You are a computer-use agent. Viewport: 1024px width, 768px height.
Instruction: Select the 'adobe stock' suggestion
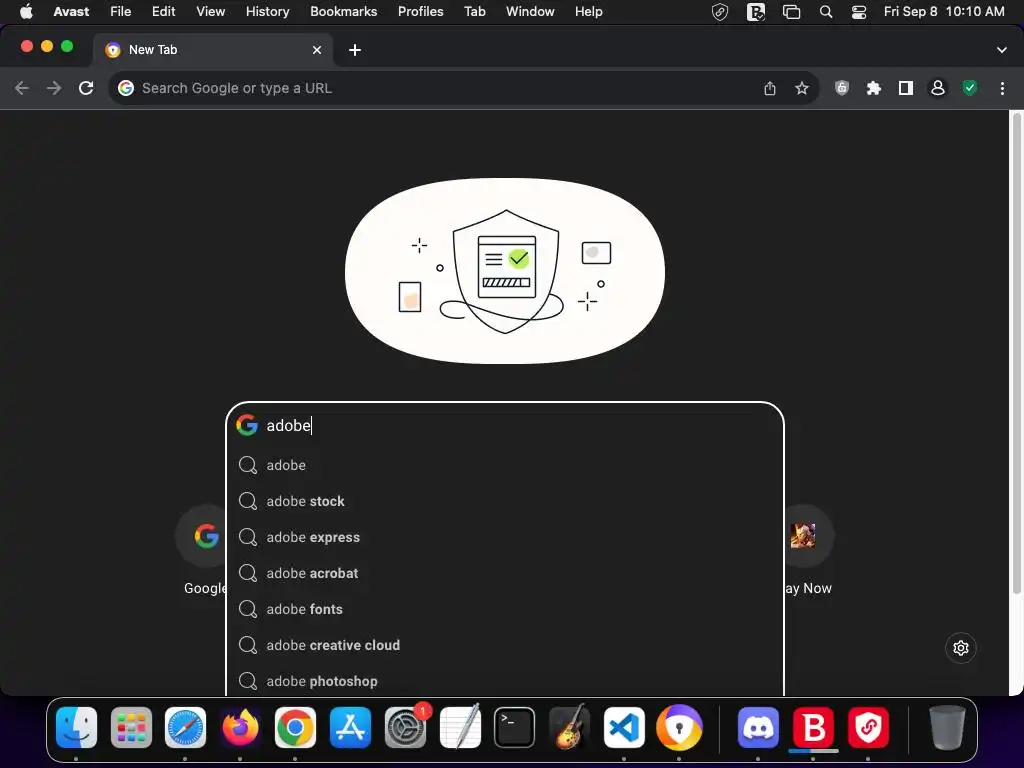(504, 501)
